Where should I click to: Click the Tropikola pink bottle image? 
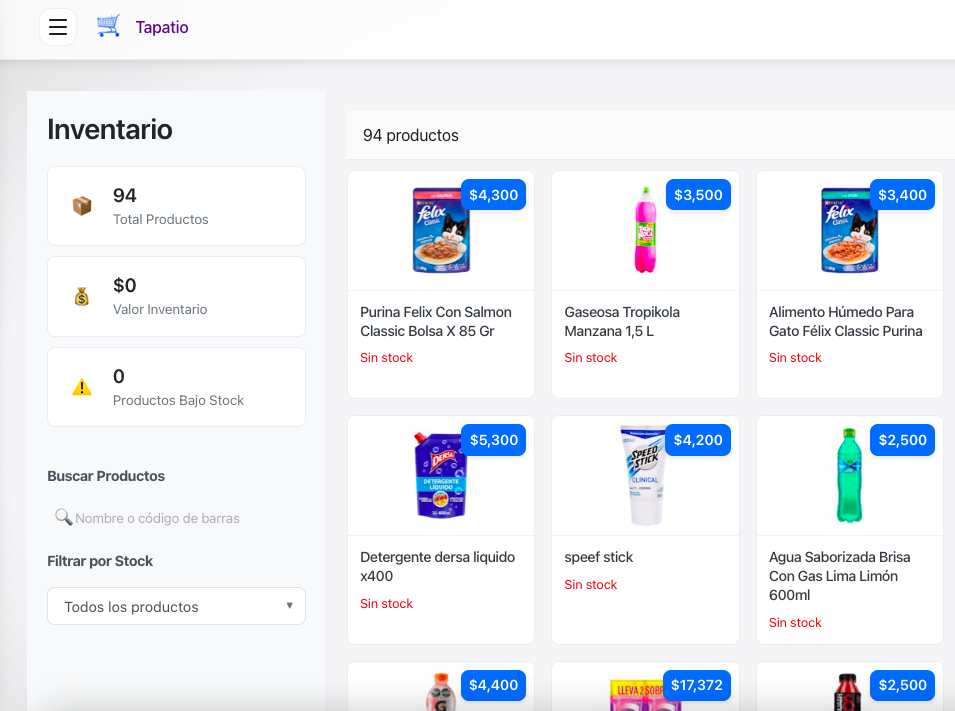click(645, 231)
